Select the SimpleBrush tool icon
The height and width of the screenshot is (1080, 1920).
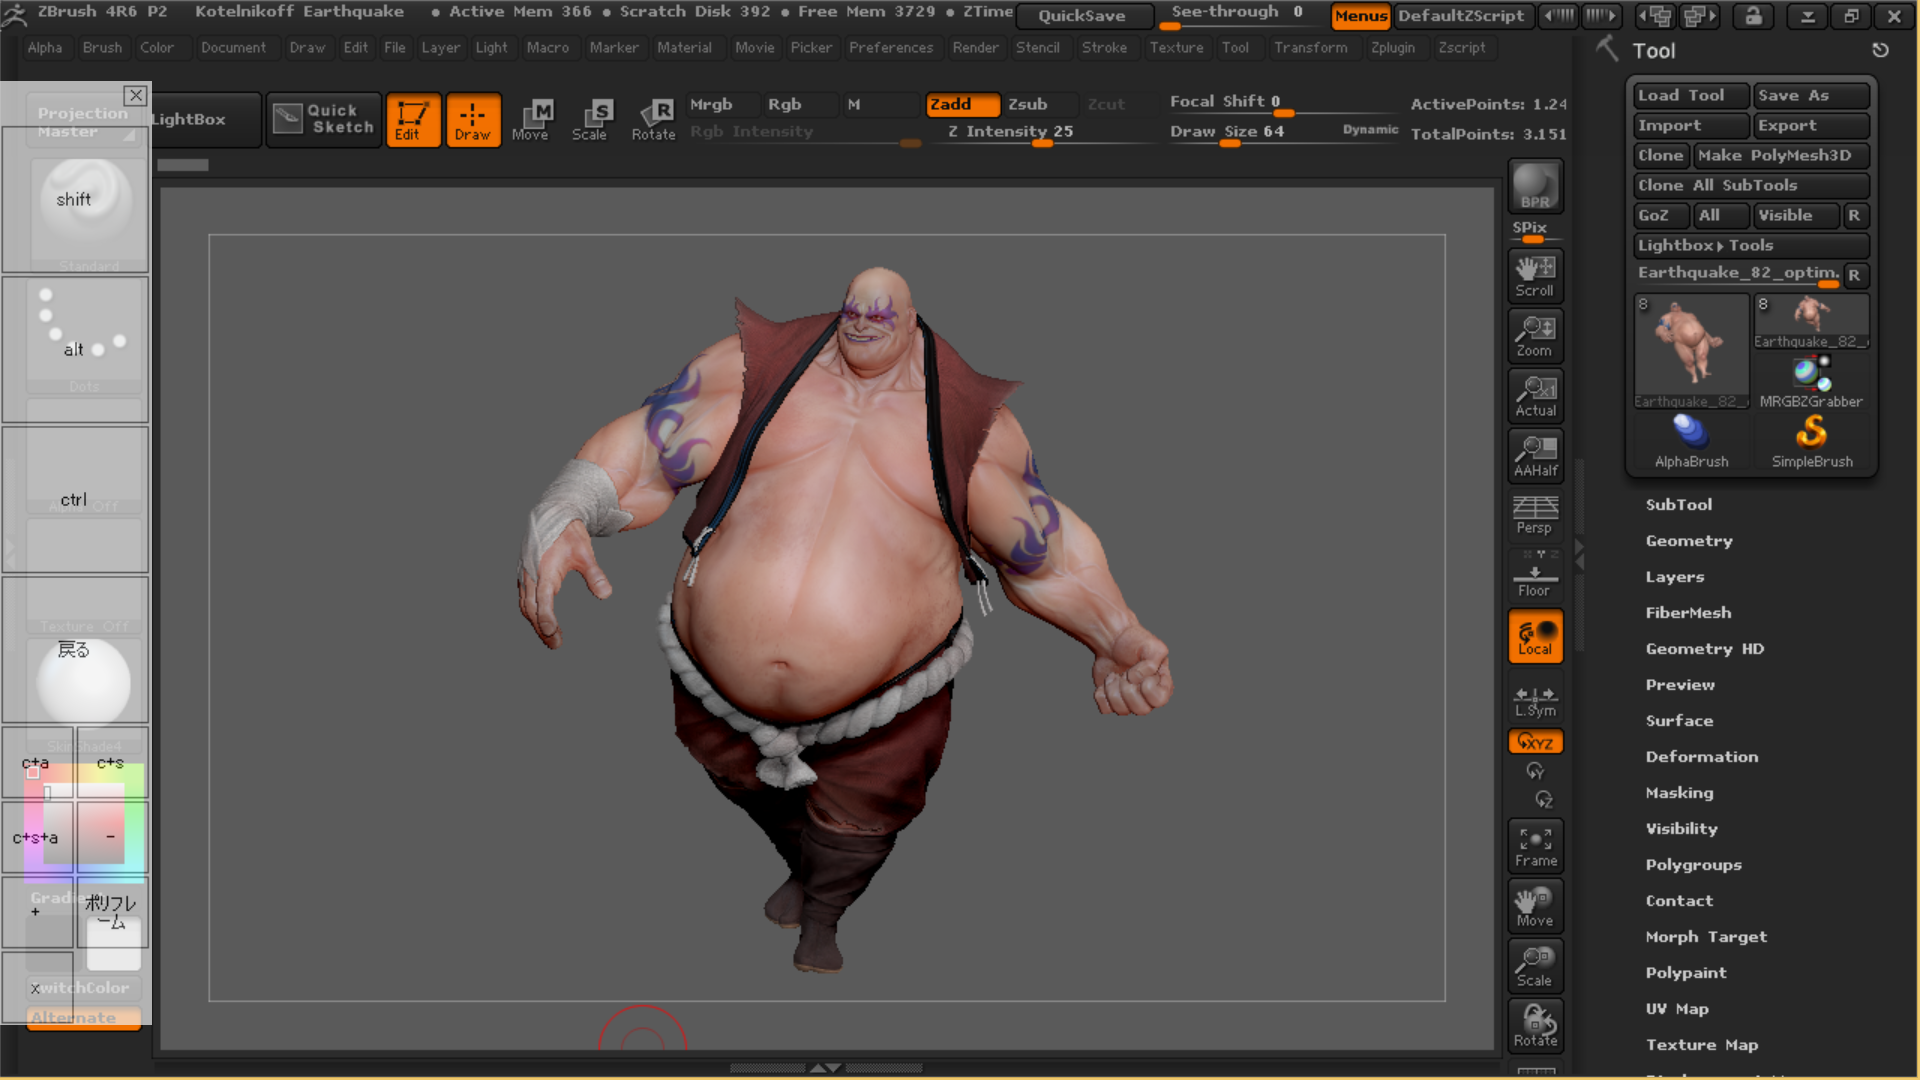tap(1811, 441)
